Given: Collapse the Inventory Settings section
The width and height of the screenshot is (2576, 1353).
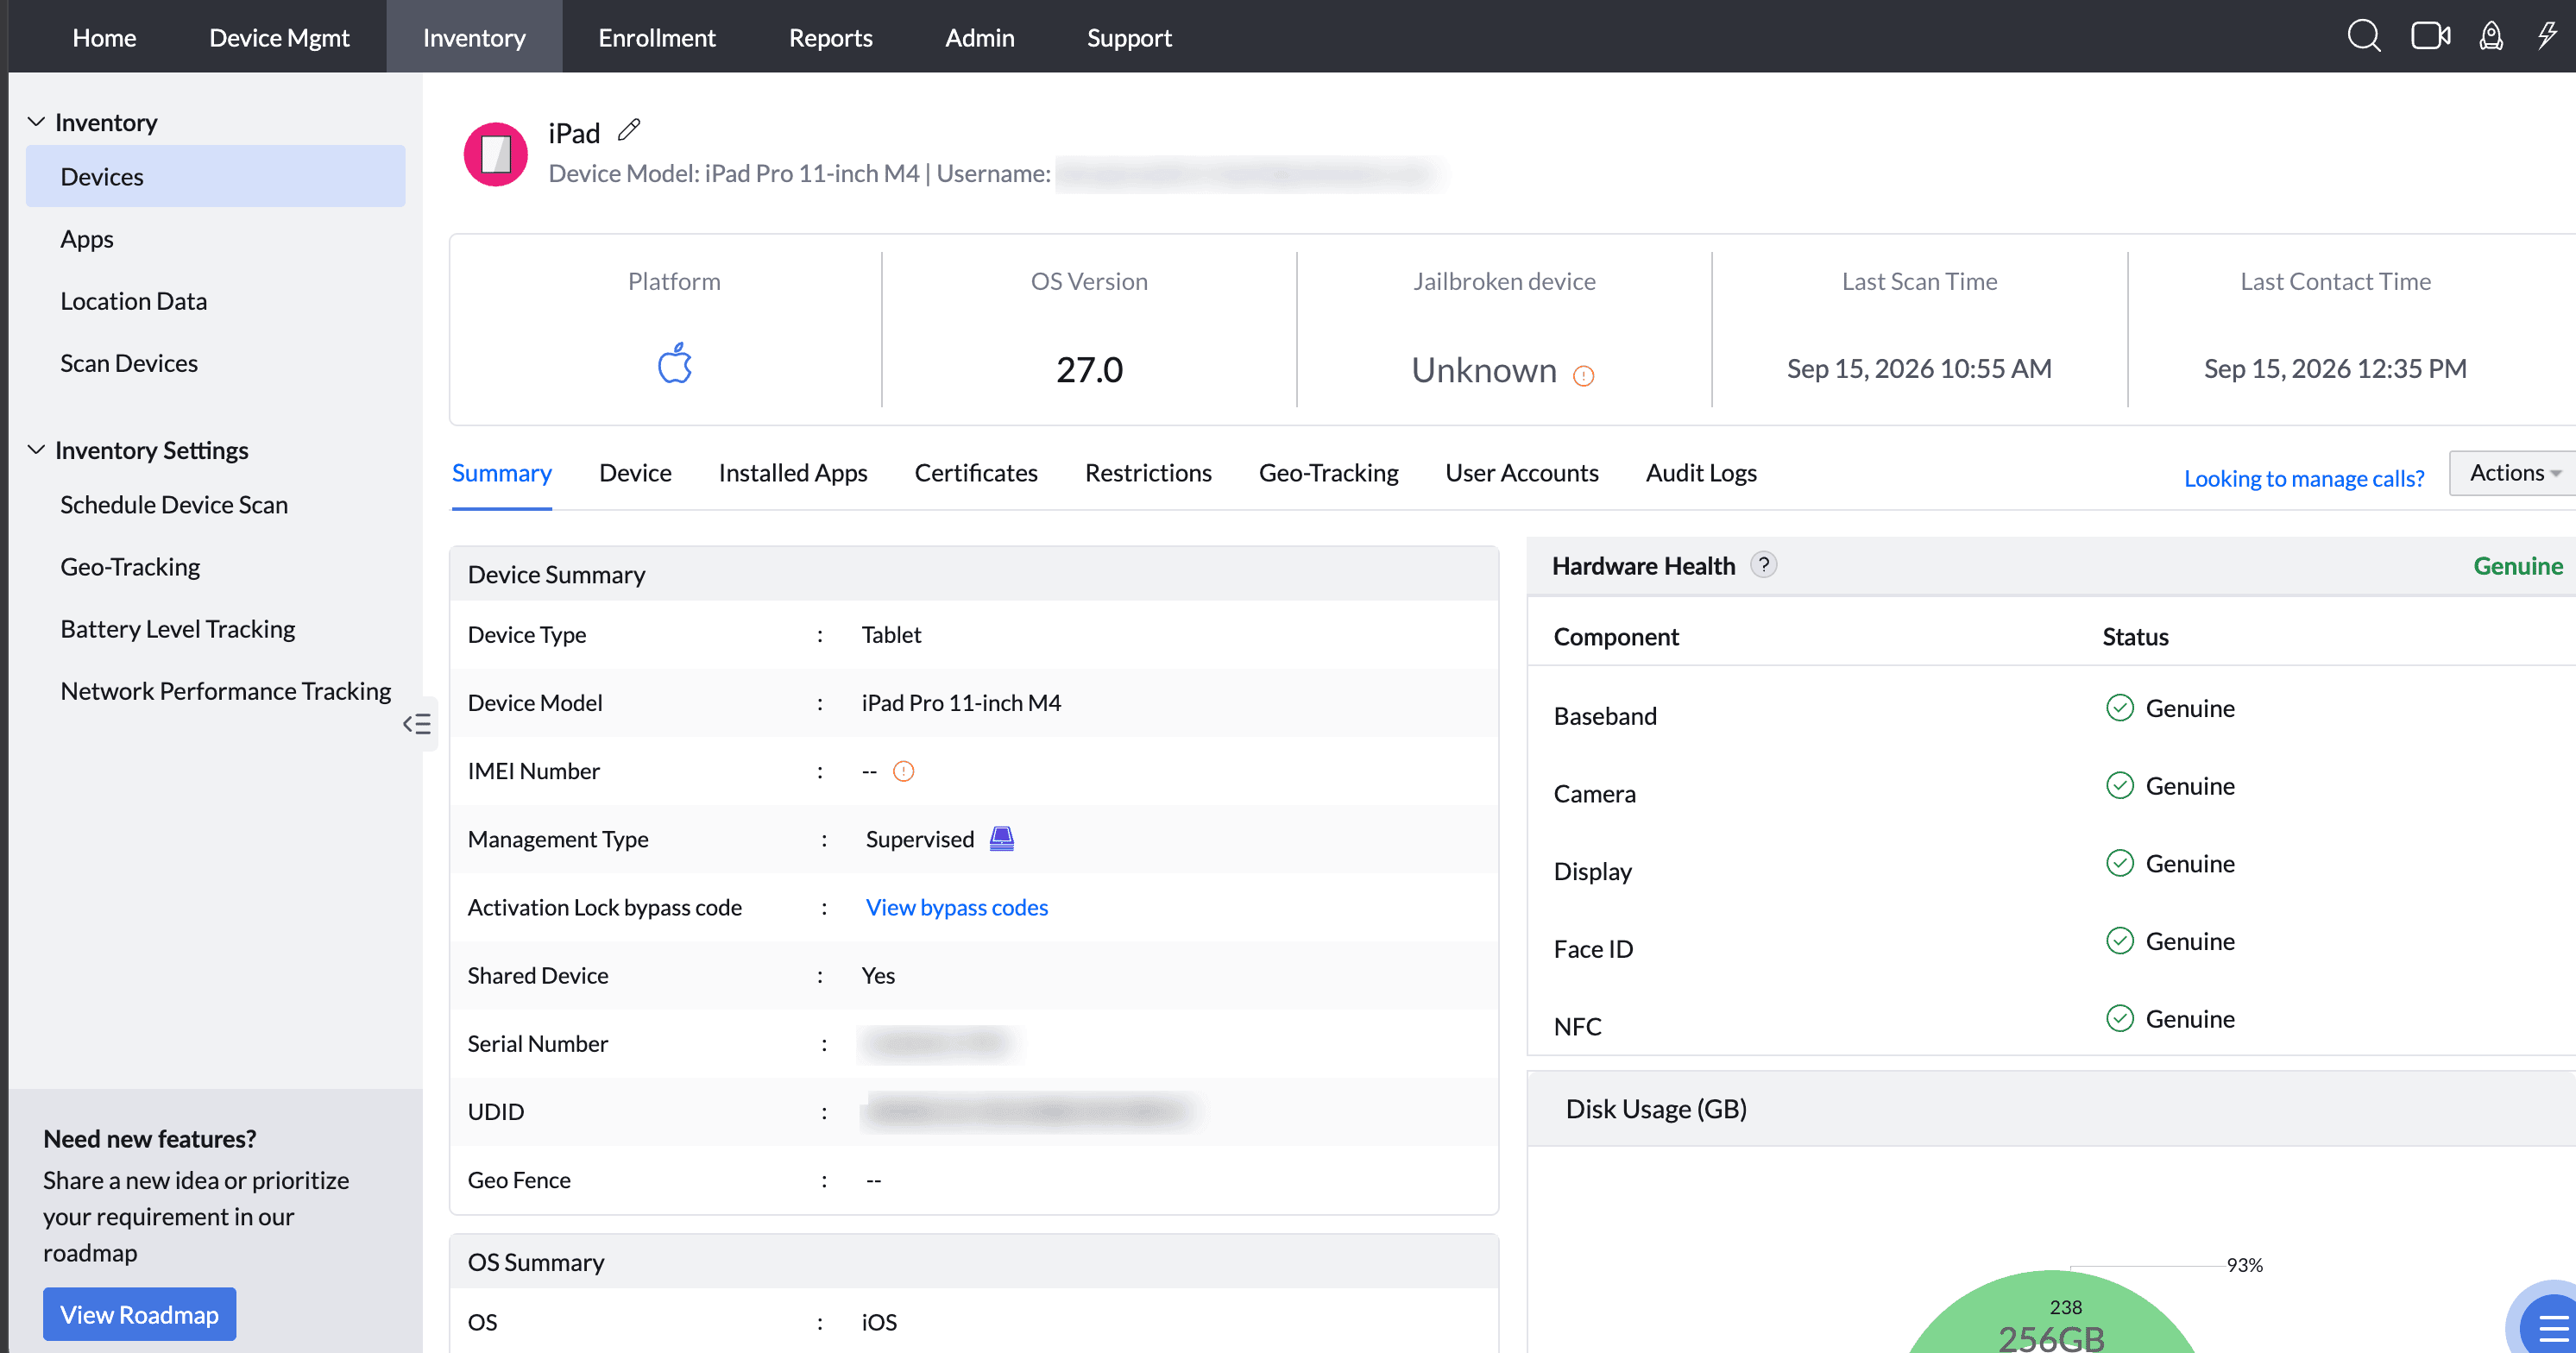Looking at the screenshot, I should coord(36,450).
